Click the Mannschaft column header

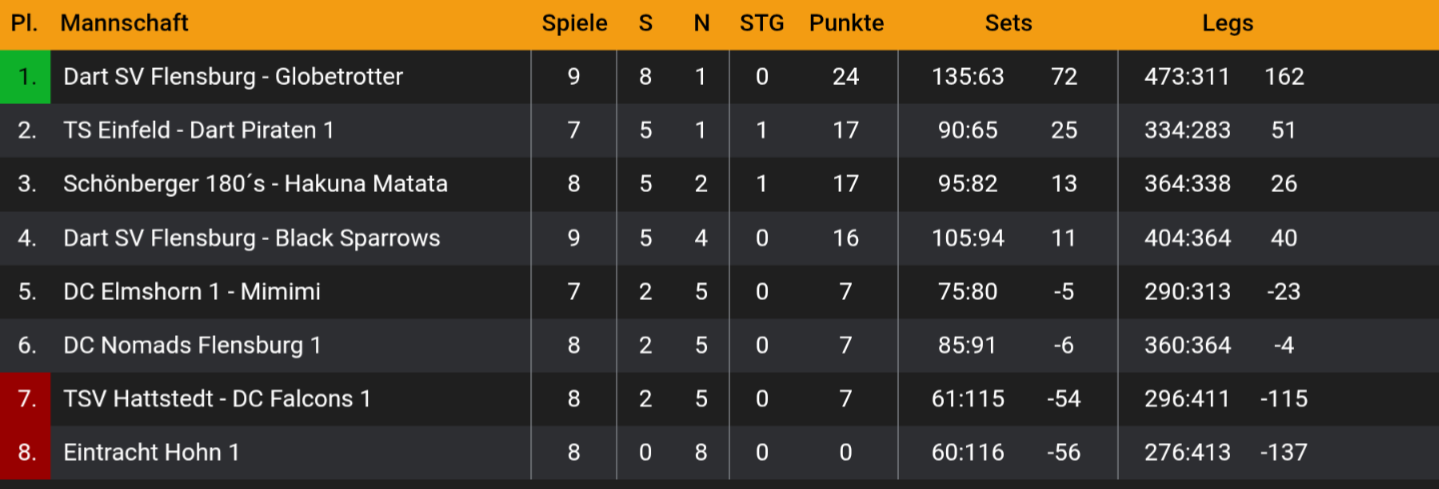(x=124, y=23)
